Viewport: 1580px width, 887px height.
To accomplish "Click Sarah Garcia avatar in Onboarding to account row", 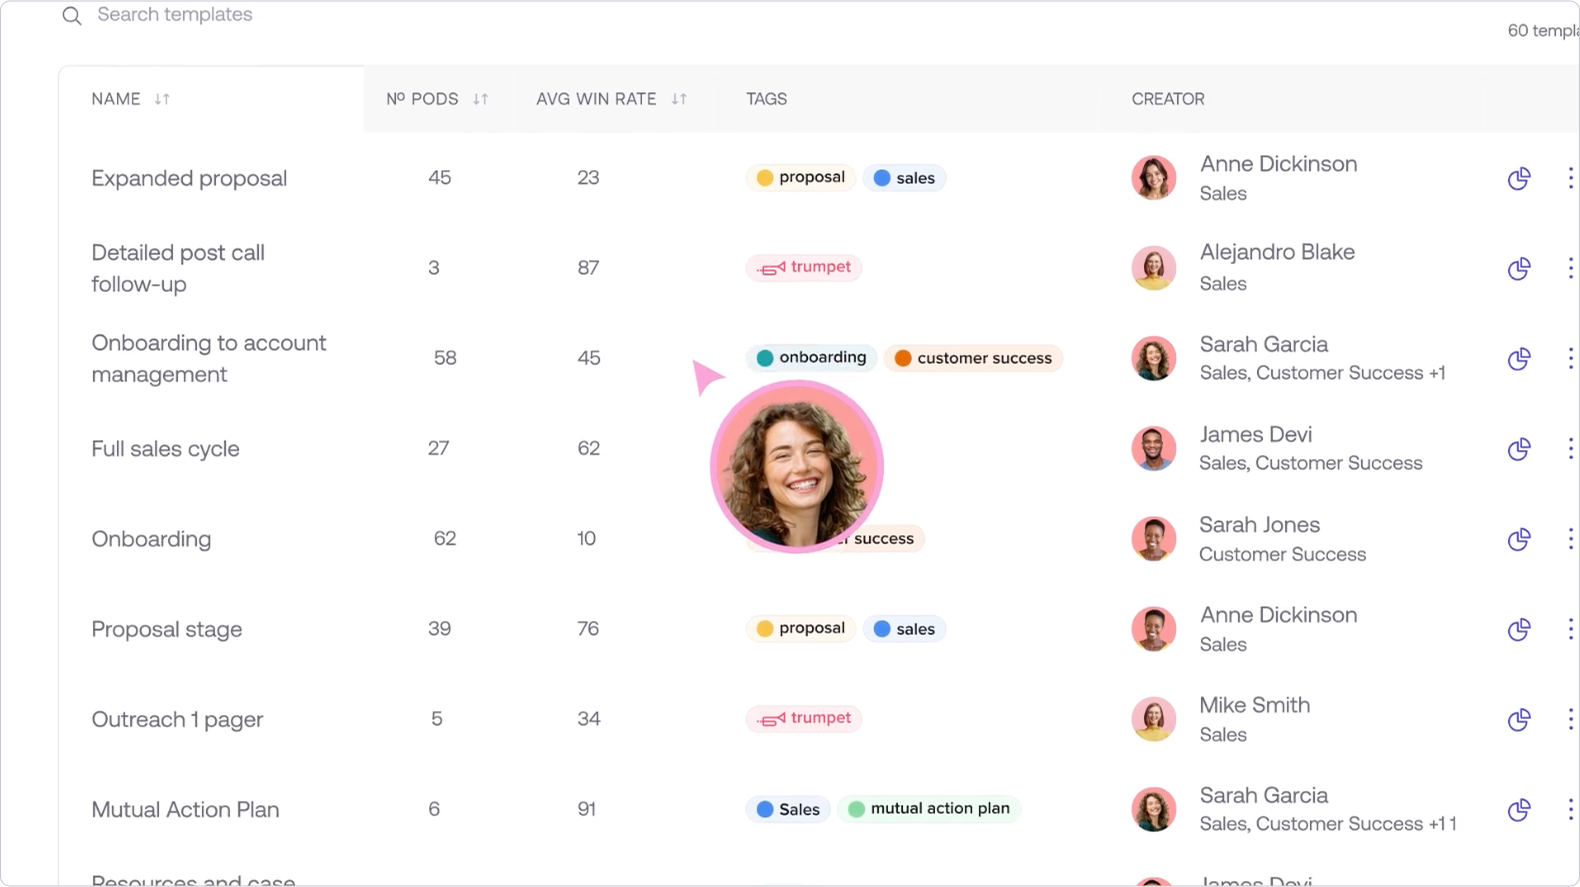I will point(1153,358).
